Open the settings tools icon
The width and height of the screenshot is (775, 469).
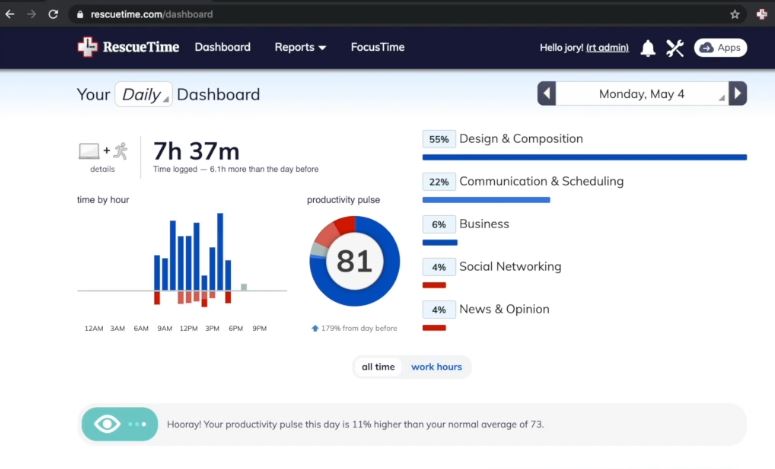[675, 48]
